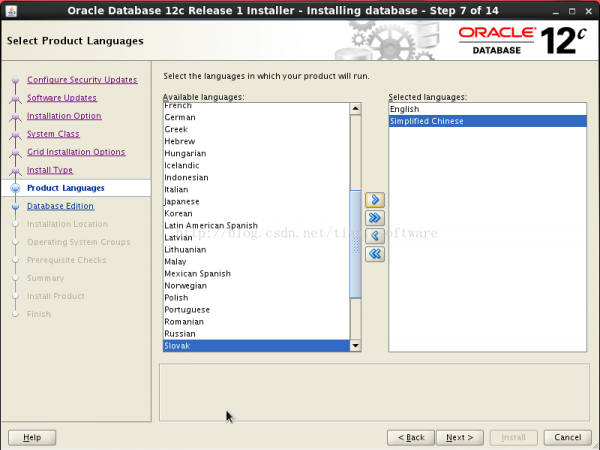
Task: Select Russian in Available languages
Action: 256,334
